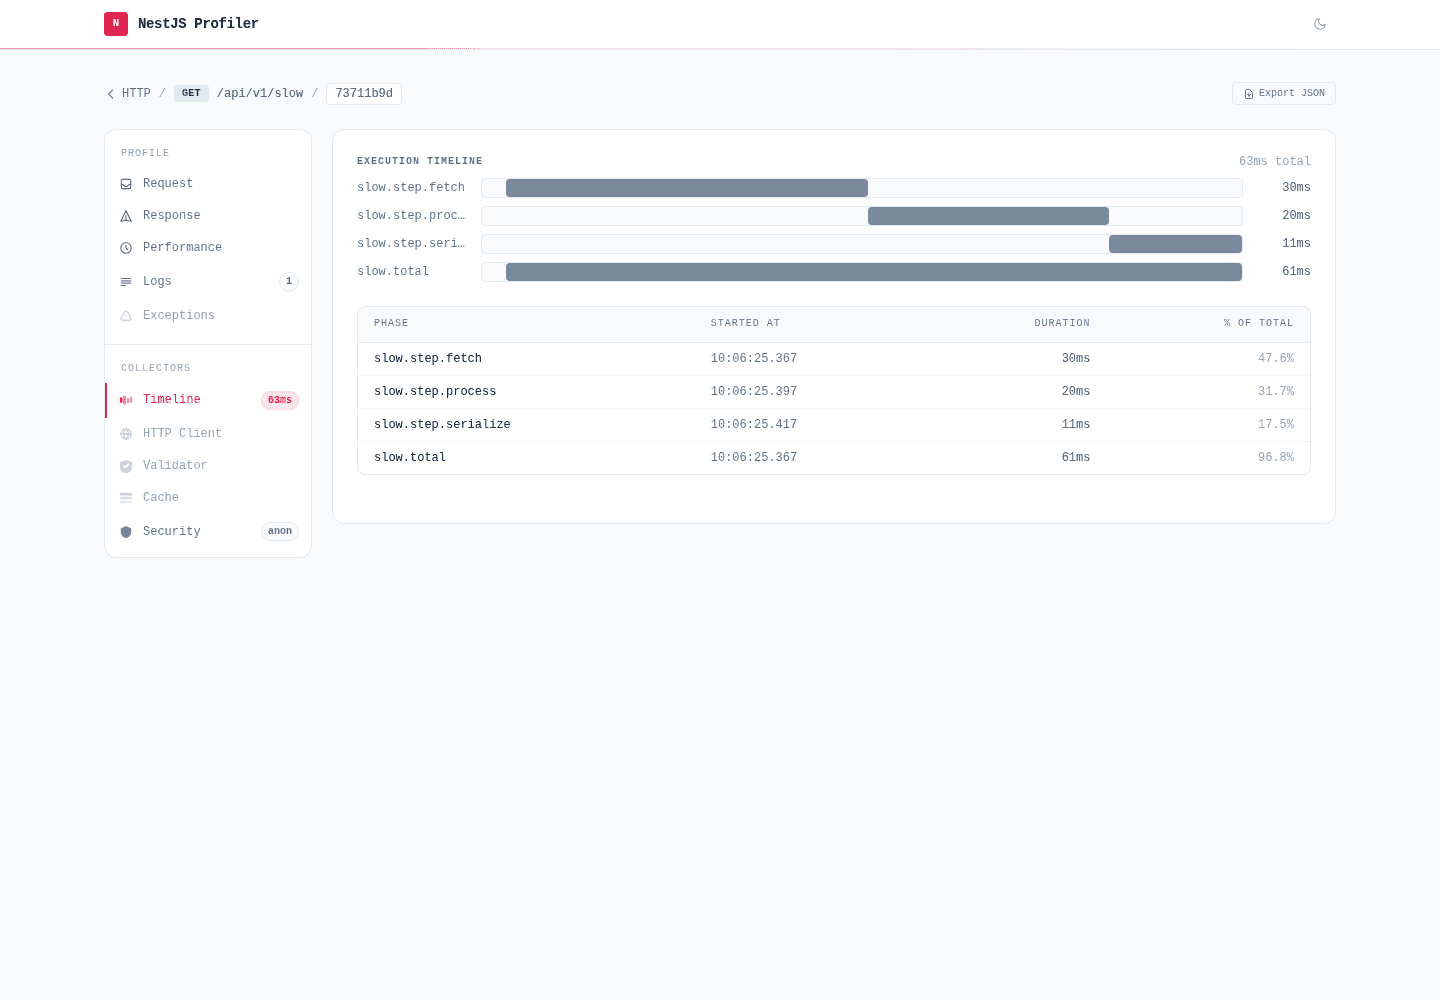The height and width of the screenshot is (1000, 1440).
Task: Click the Security shield icon
Action: pos(126,532)
